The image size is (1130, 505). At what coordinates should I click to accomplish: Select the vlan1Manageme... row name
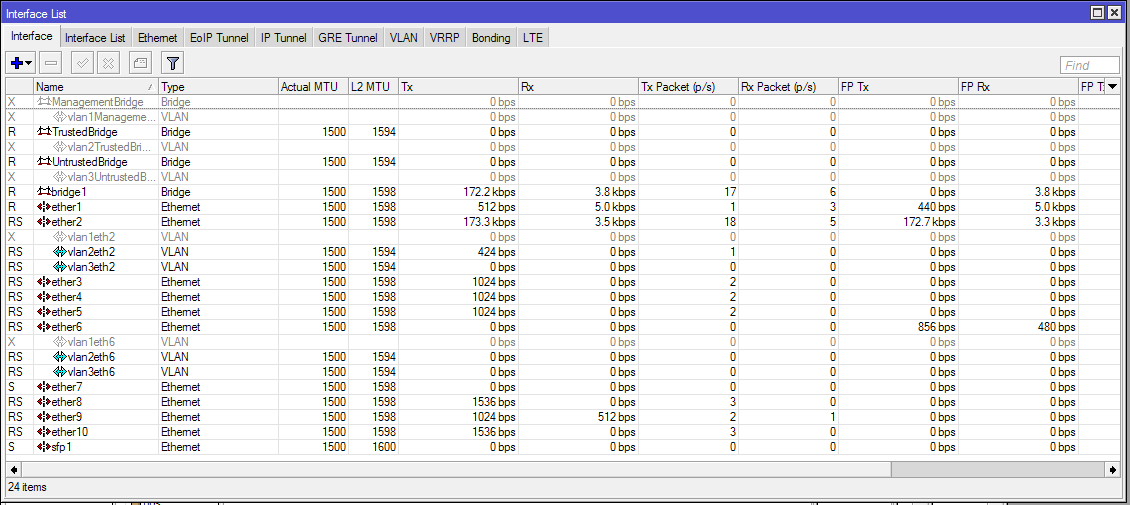click(x=110, y=117)
